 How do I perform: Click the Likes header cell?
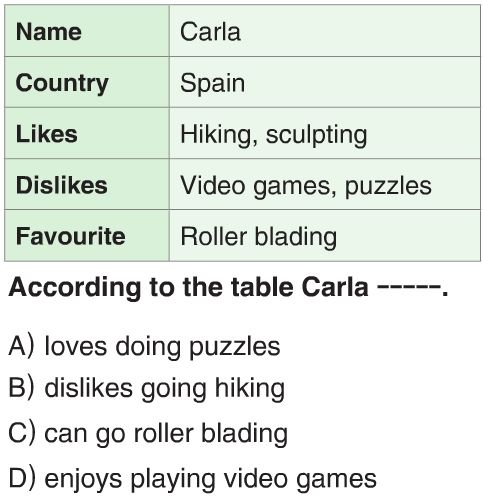pyautogui.click(x=87, y=133)
